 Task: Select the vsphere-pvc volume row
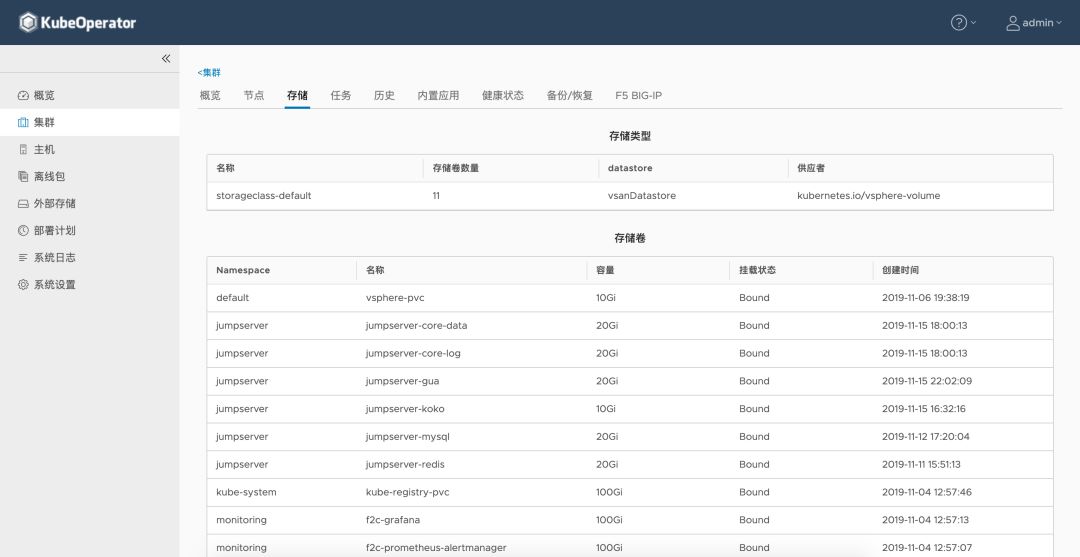[630, 298]
